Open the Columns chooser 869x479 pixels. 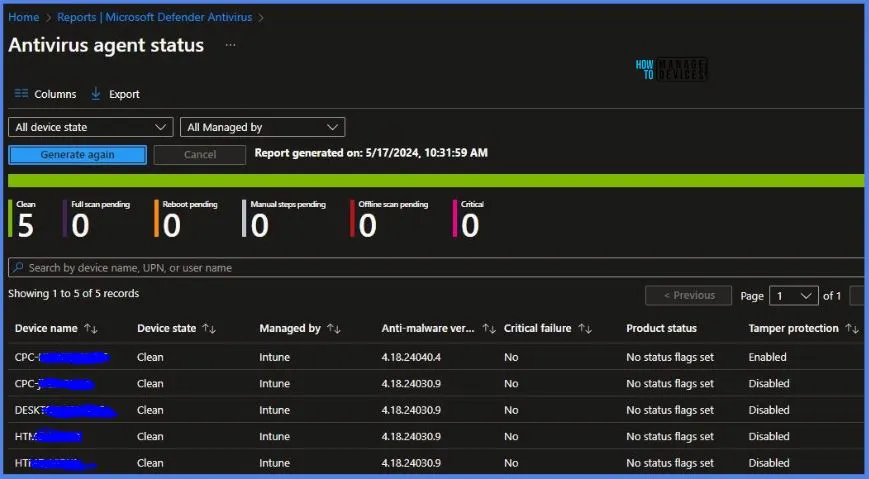click(x=45, y=94)
